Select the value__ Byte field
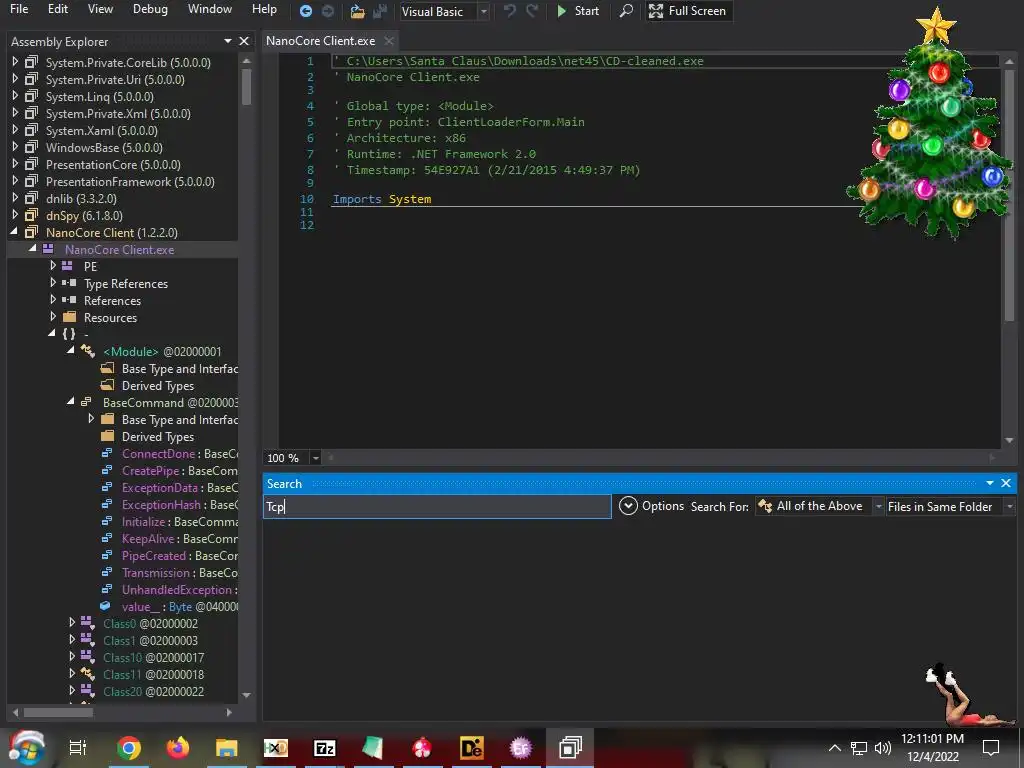 coord(180,607)
